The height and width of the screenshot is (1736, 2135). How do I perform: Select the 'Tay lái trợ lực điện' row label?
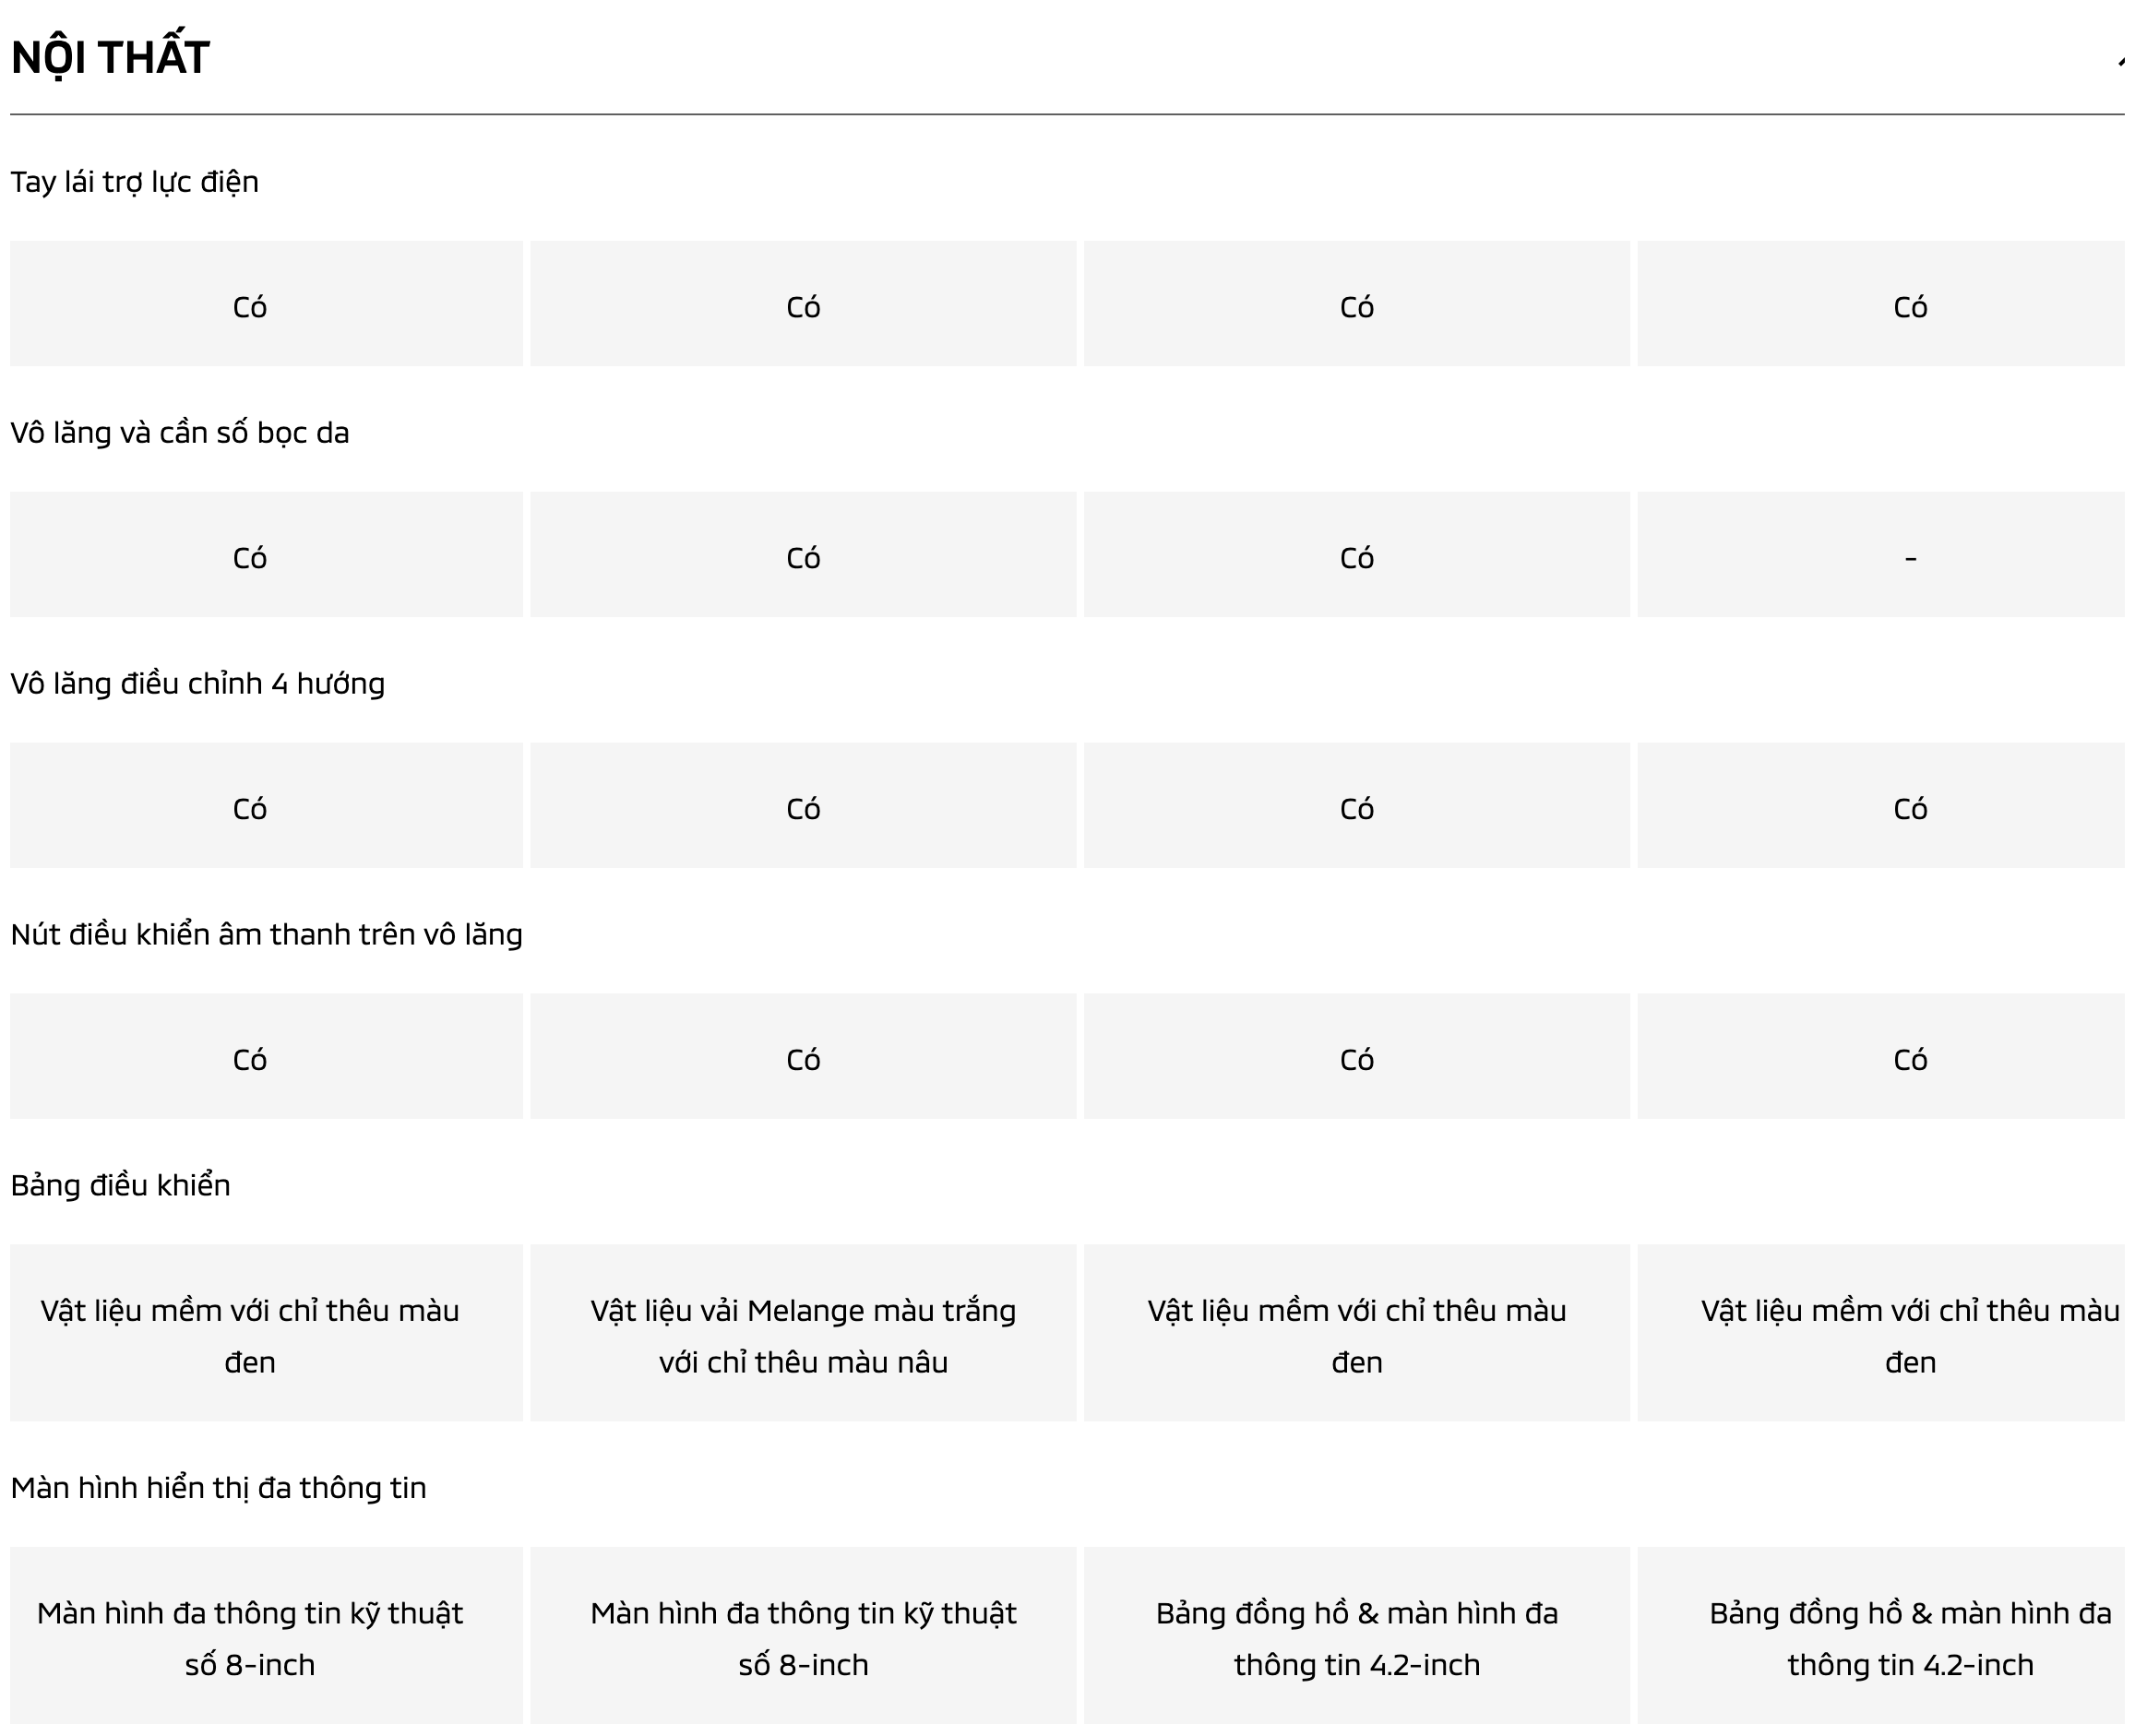134,182
